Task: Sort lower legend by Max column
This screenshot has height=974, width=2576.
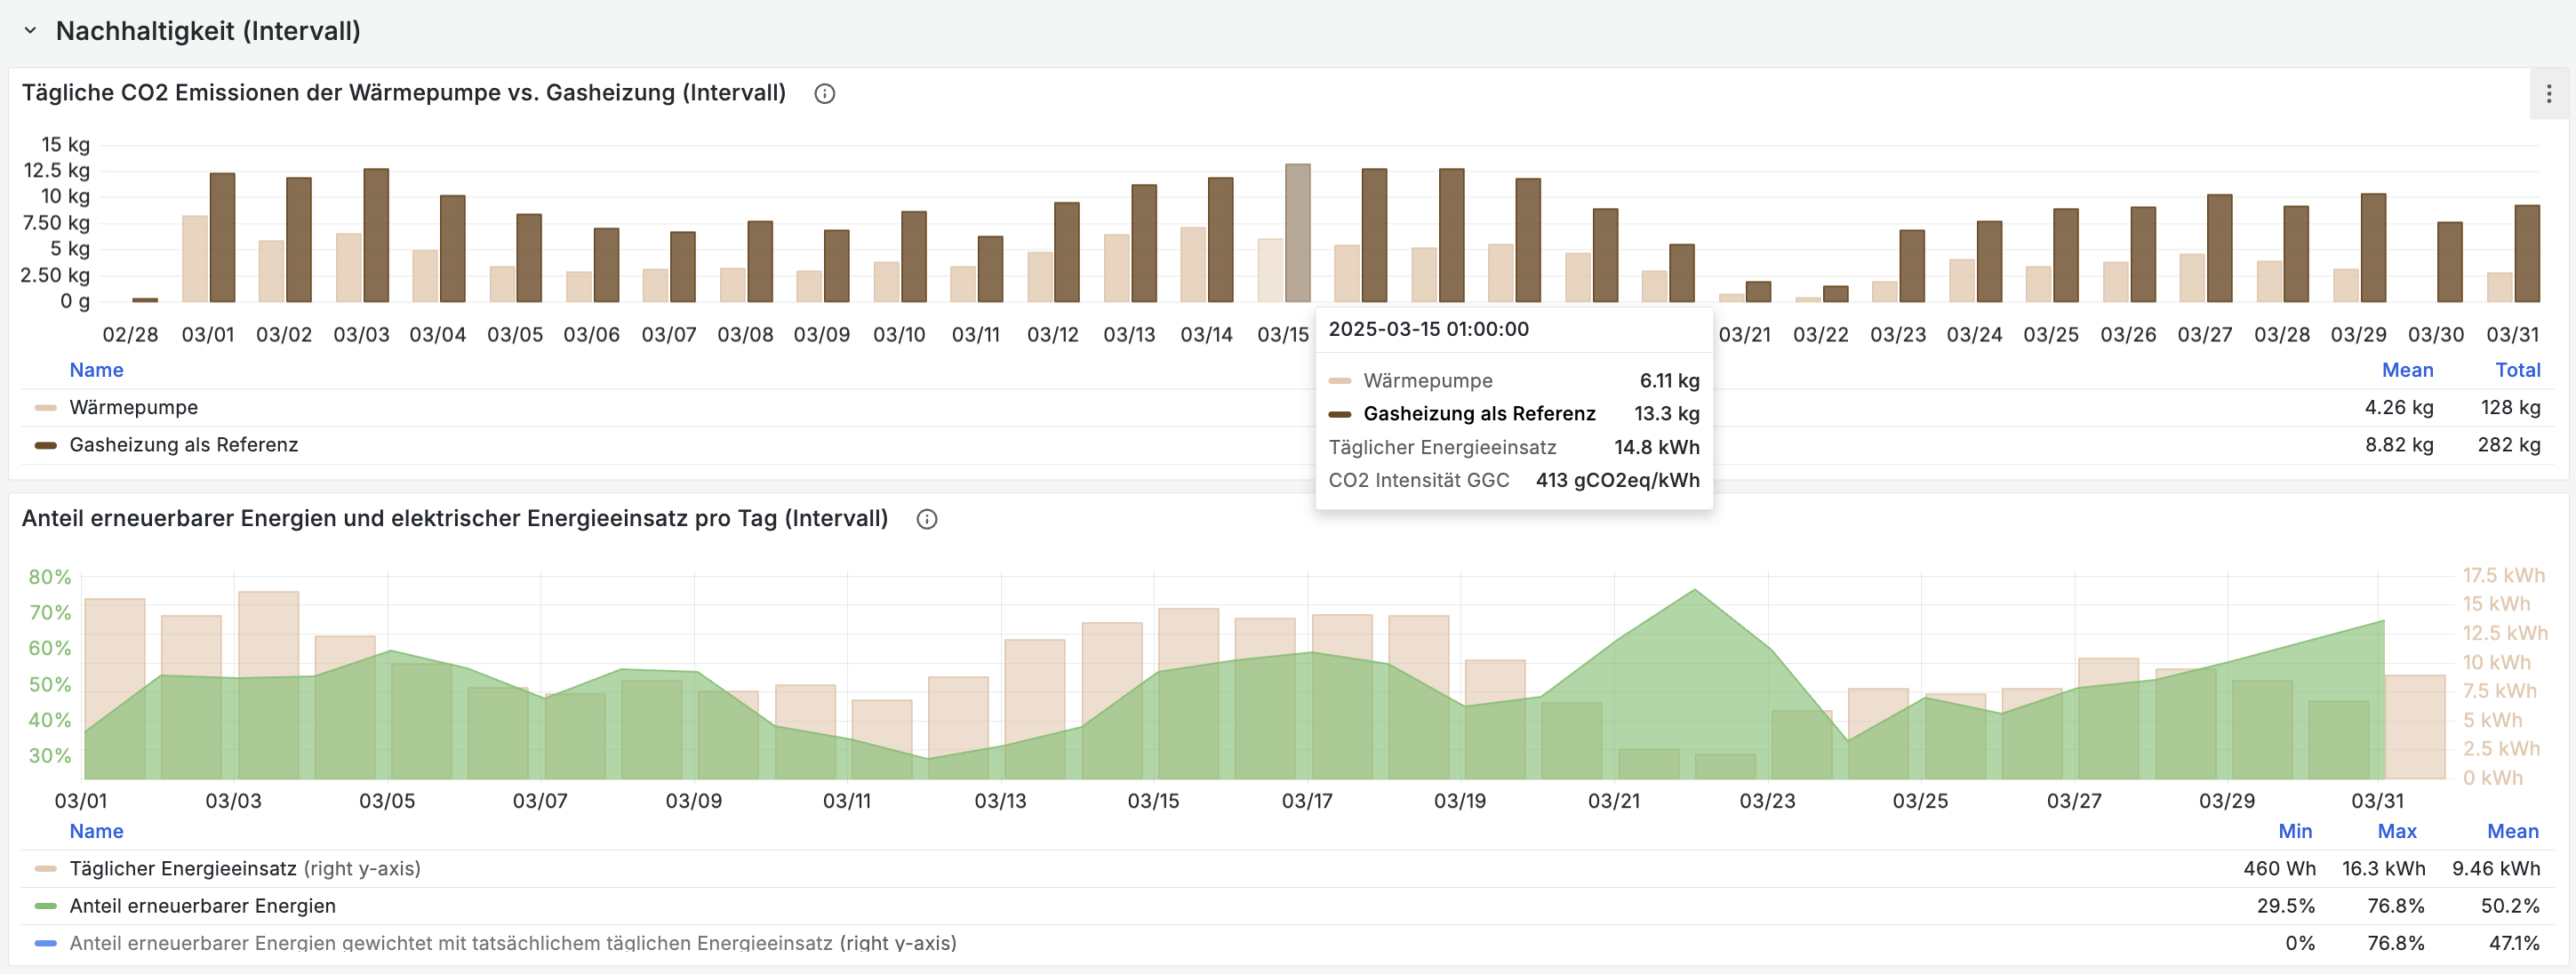Action: coord(2396,831)
